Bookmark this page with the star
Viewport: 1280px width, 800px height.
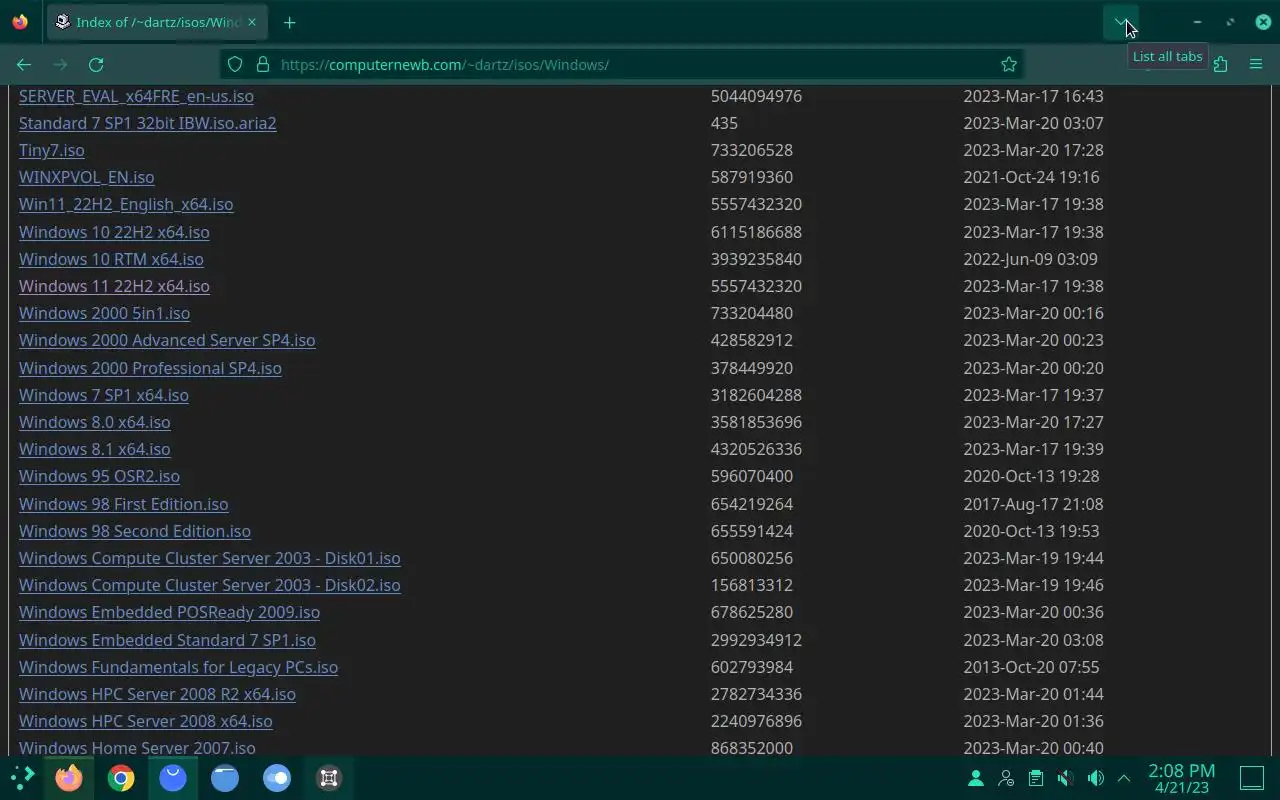pyautogui.click(x=1009, y=64)
